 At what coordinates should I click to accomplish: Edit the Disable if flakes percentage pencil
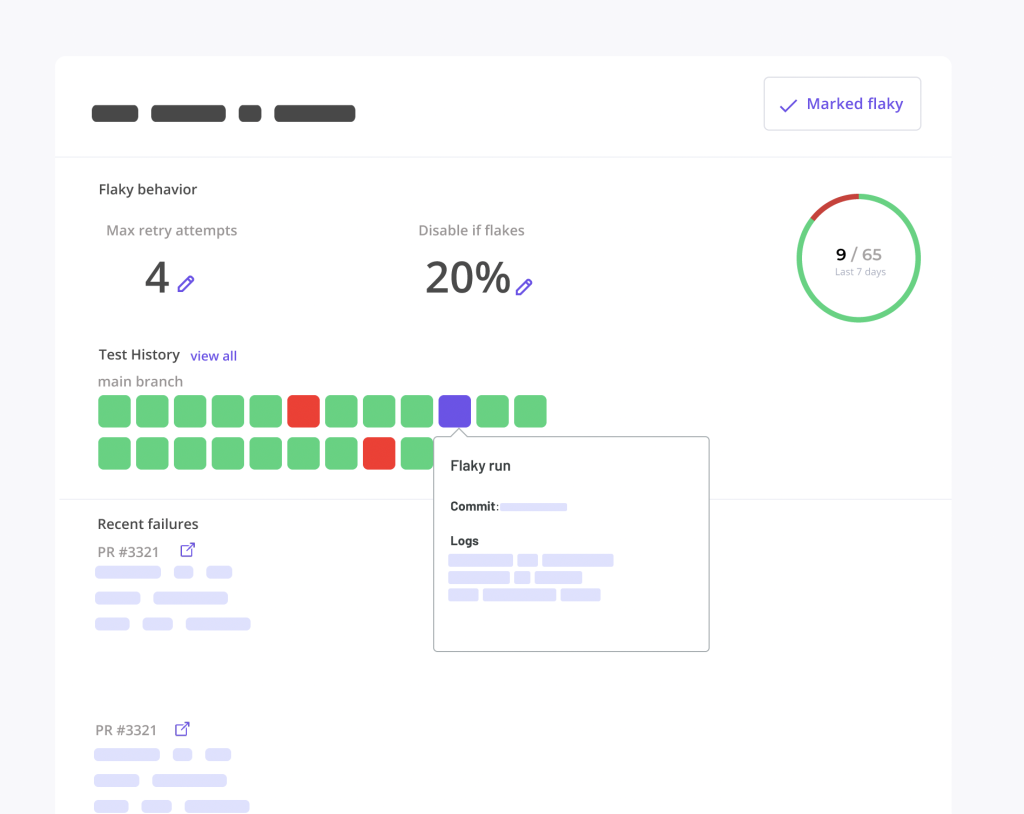[x=524, y=287]
